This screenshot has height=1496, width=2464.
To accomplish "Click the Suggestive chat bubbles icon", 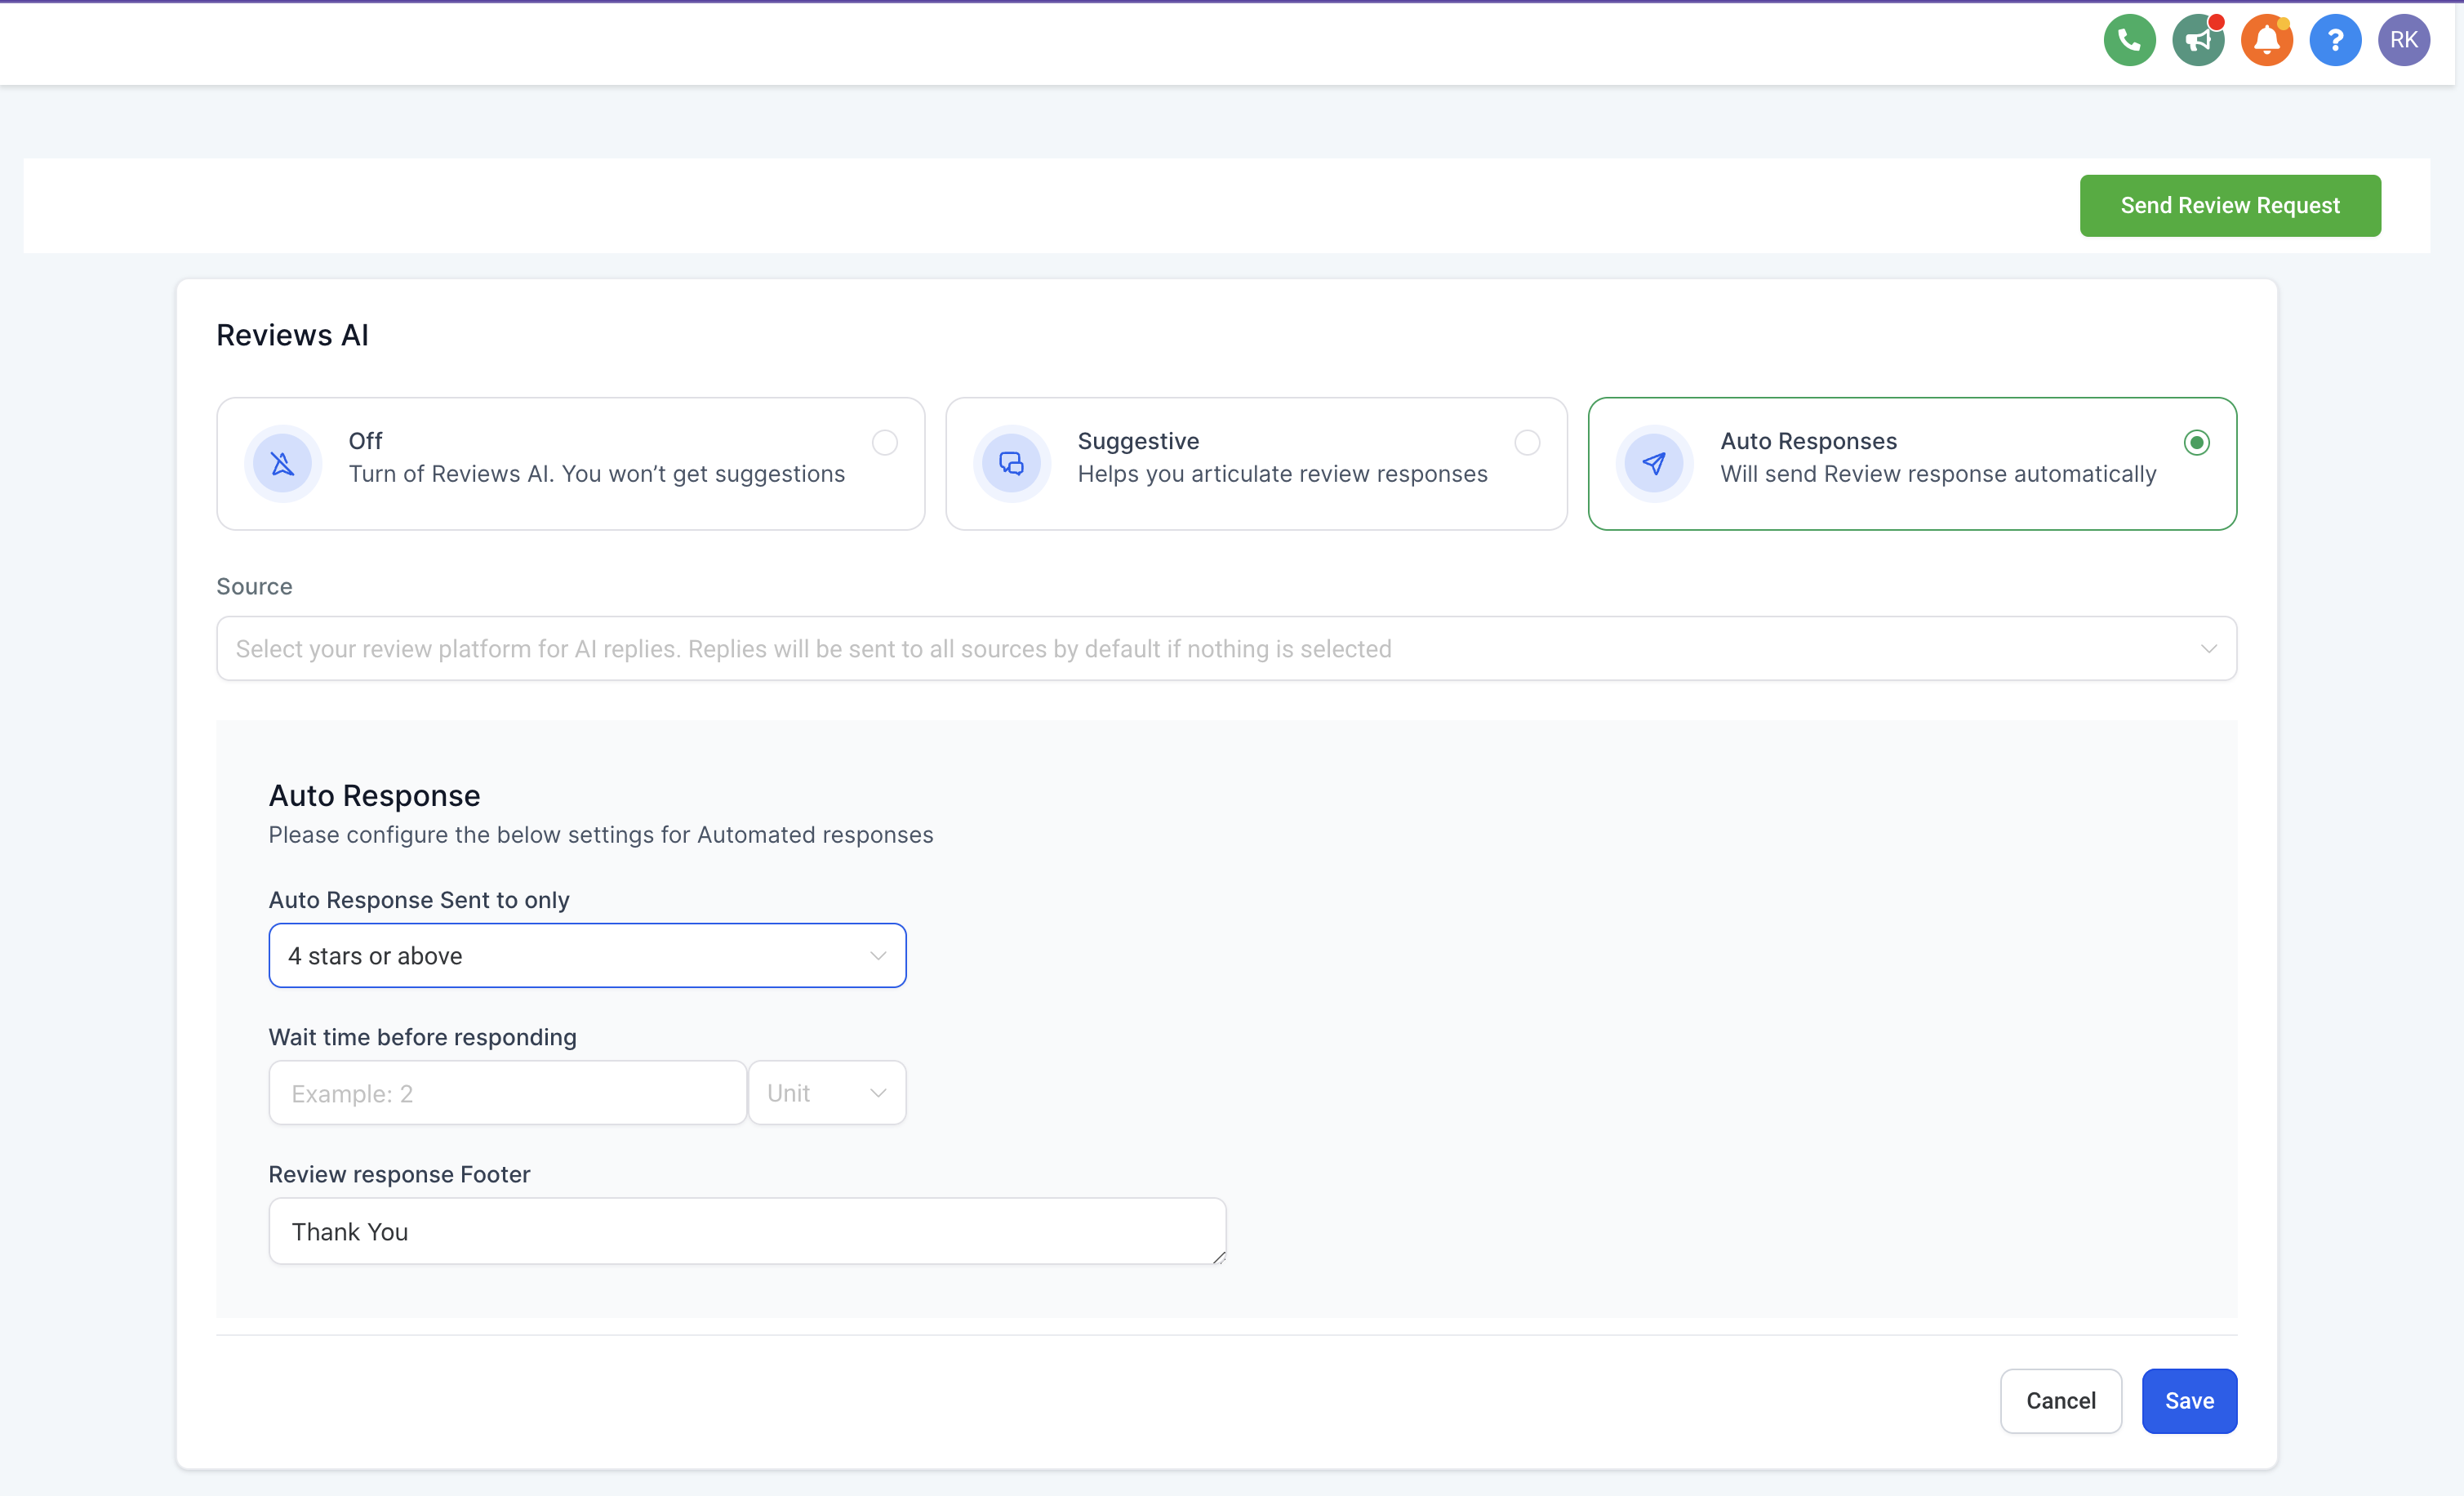I will coord(1012,464).
